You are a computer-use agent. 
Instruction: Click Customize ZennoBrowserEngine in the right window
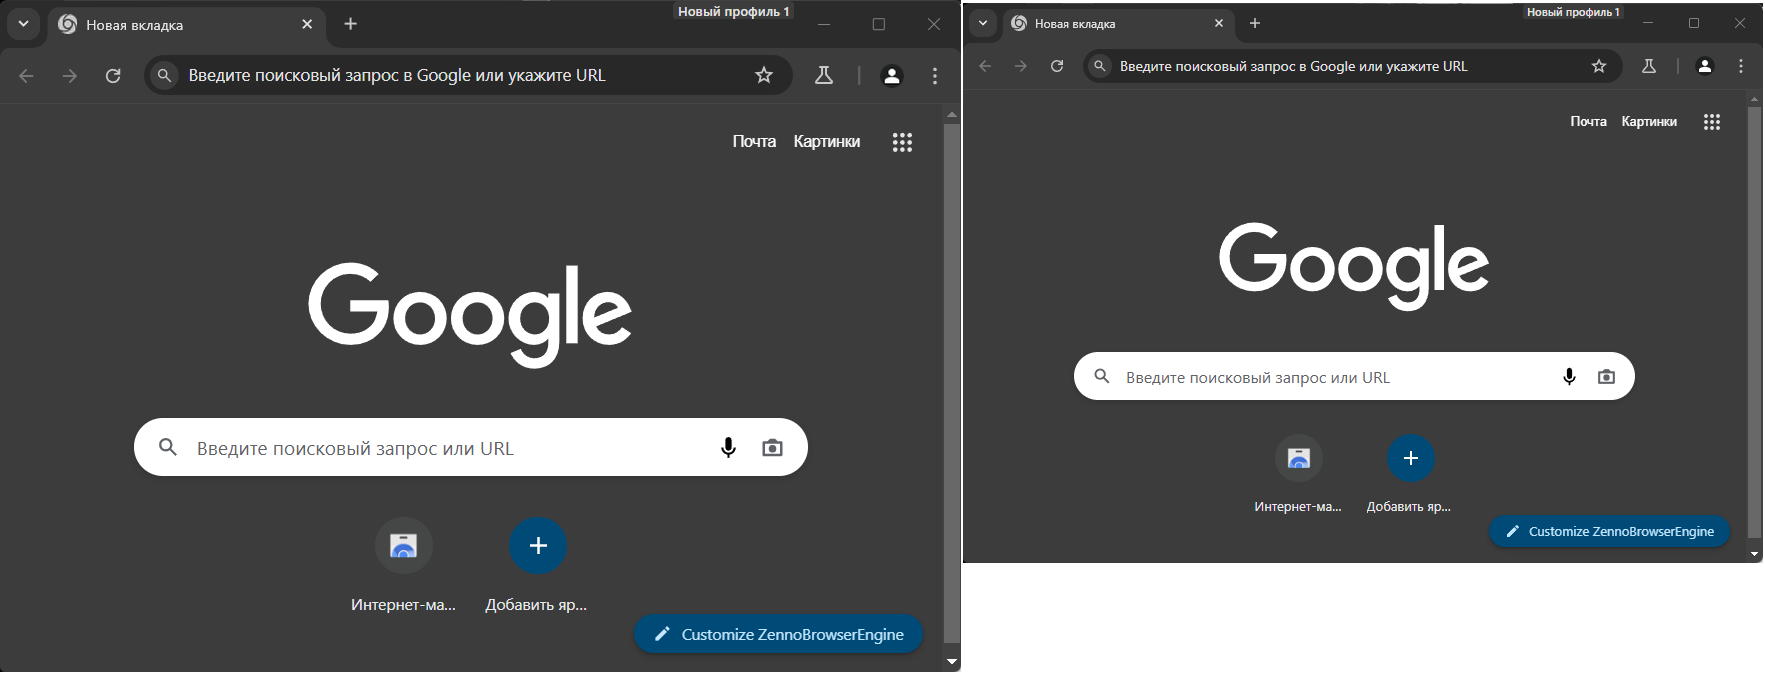pos(1609,531)
